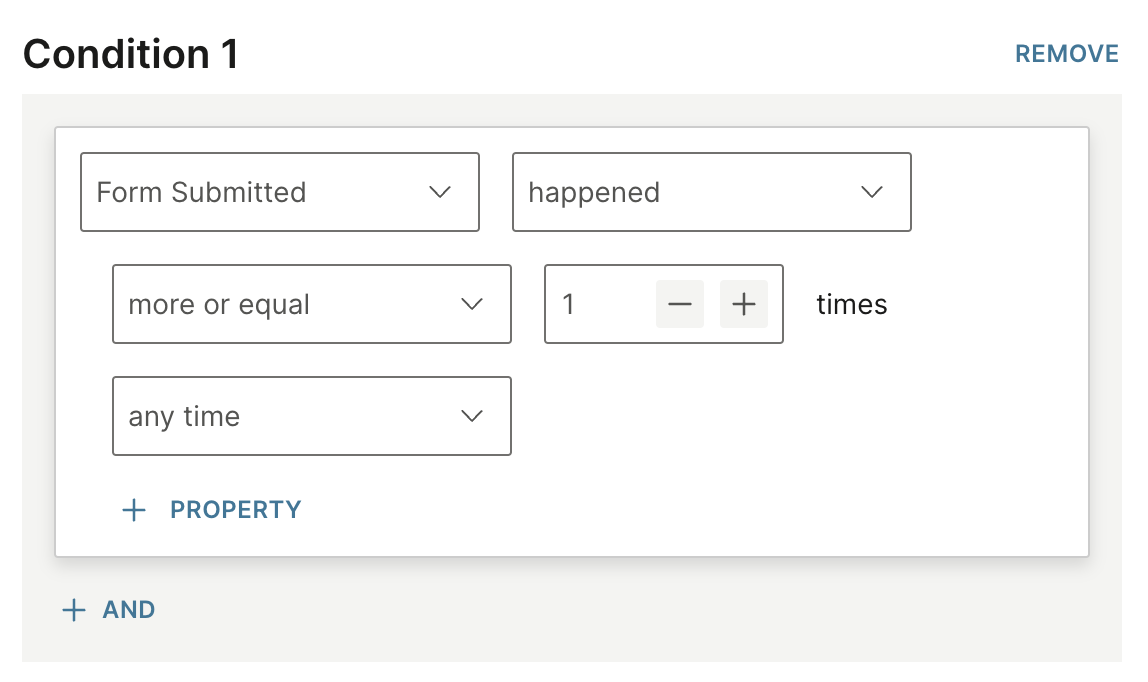Click the plus icon to increase times count
Screen dimensions: 1148x682
tap(743, 304)
